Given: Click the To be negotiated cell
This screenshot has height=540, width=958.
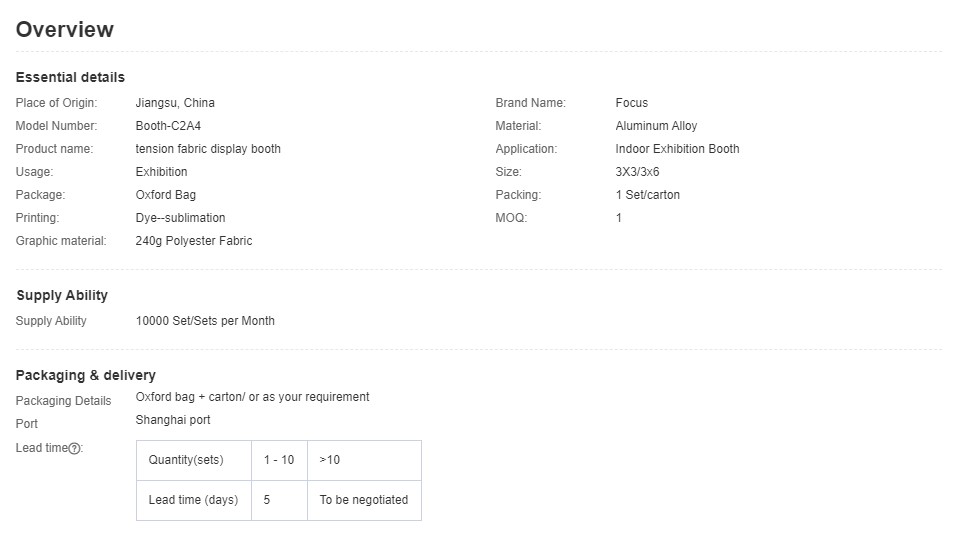Looking at the screenshot, I should pyautogui.click(x=364, y=500).
